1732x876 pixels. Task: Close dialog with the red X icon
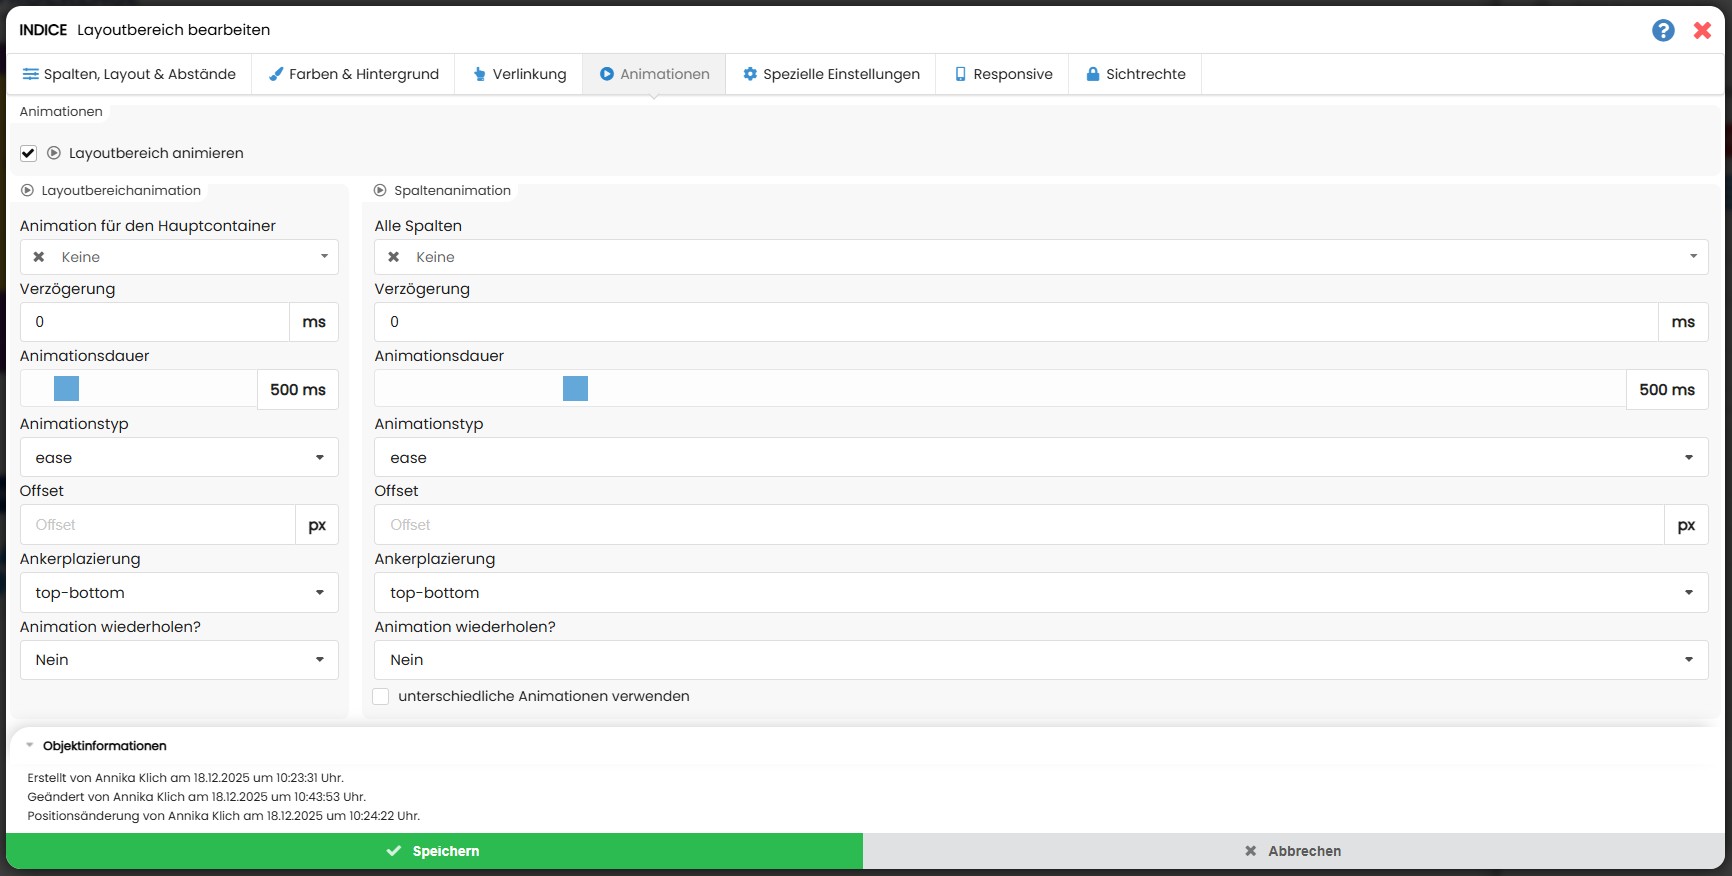click(x=1702, y=30)
